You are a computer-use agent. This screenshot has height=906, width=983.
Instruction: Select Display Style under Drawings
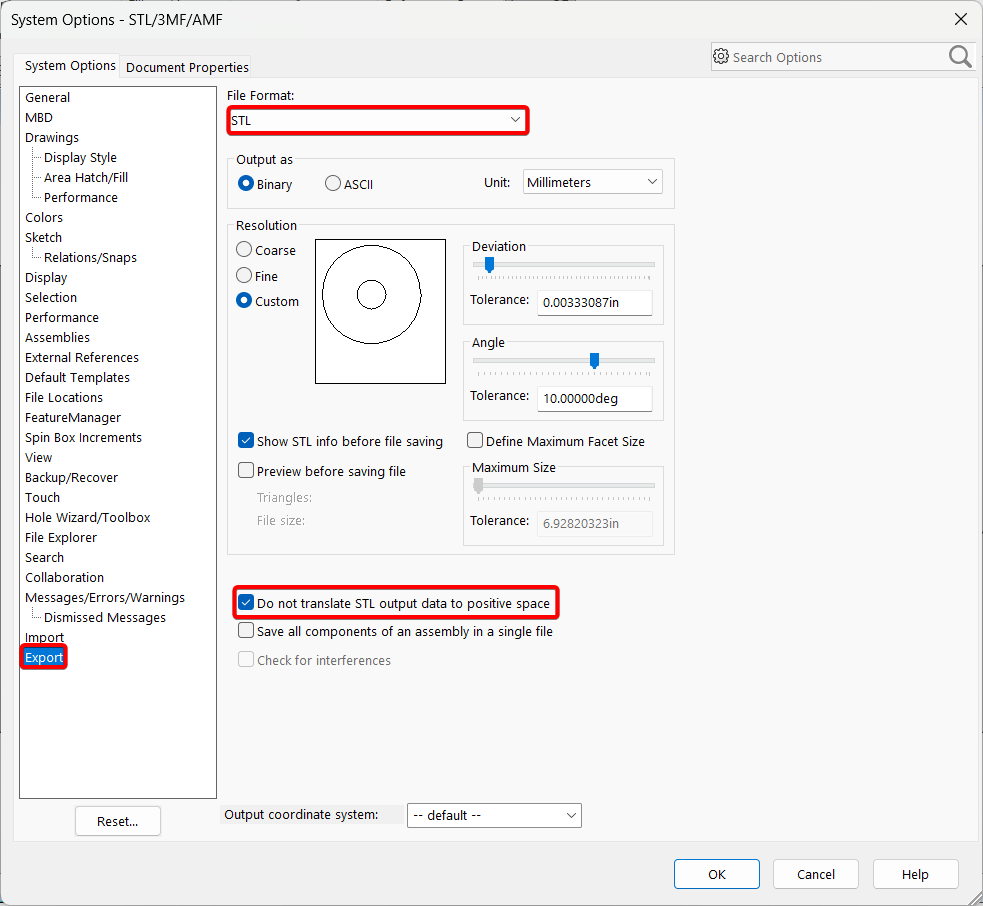coord(80,158)
